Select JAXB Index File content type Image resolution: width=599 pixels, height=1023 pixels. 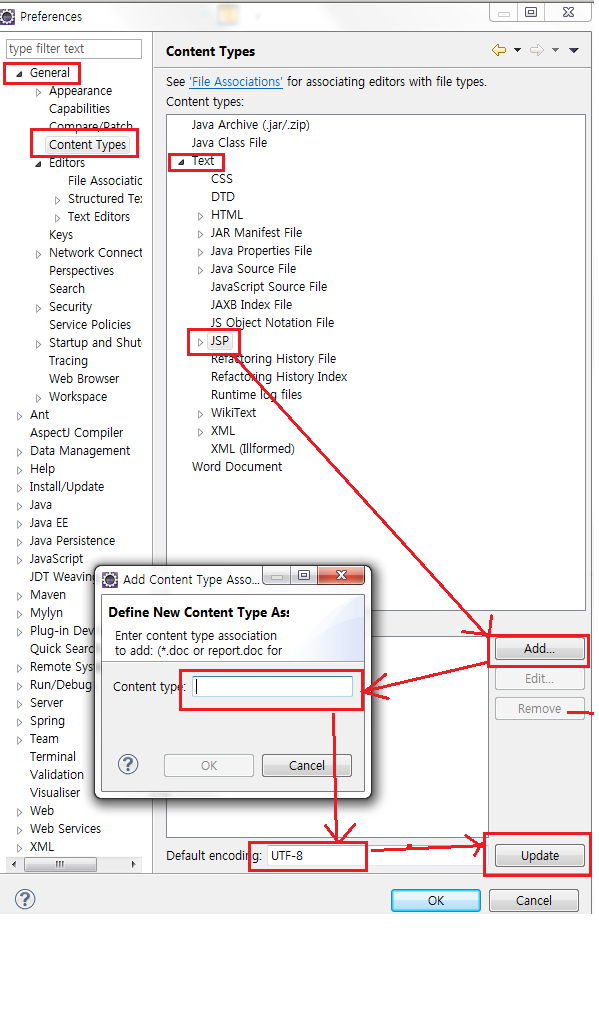point(251,305)
